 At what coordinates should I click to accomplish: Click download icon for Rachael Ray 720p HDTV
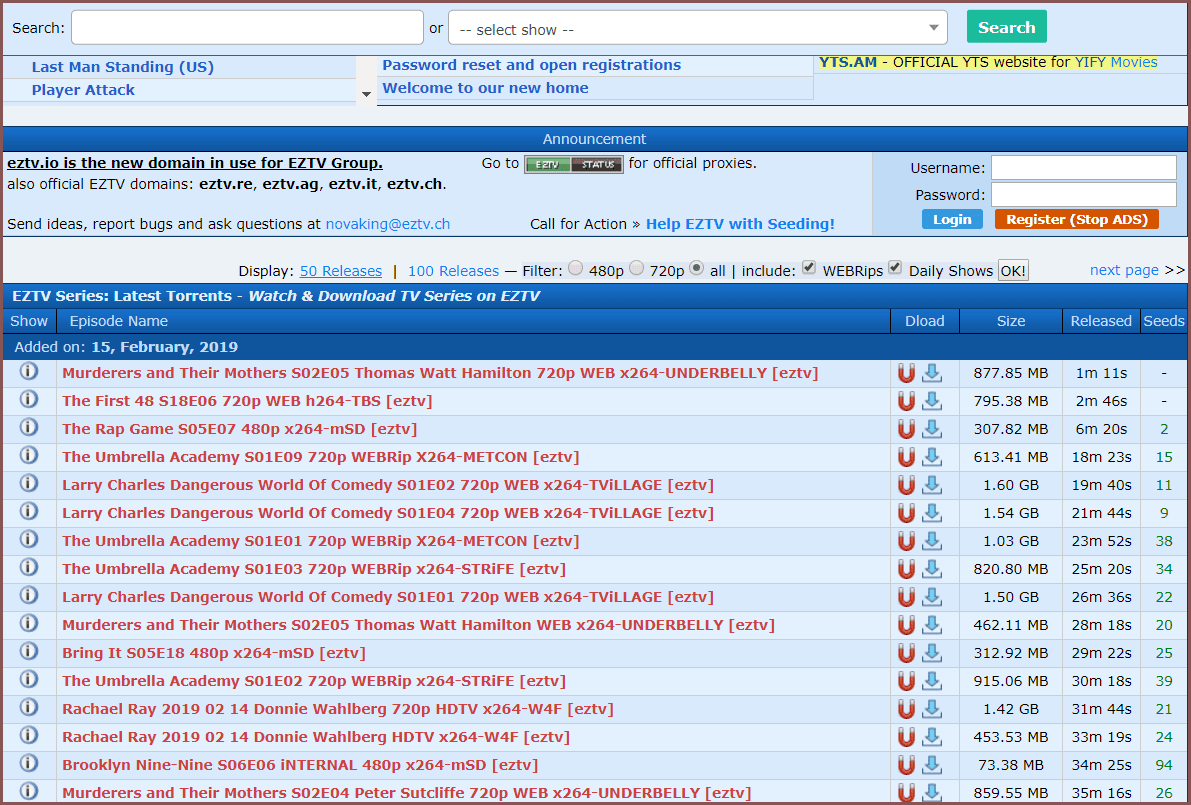click(x=932, y=709)
